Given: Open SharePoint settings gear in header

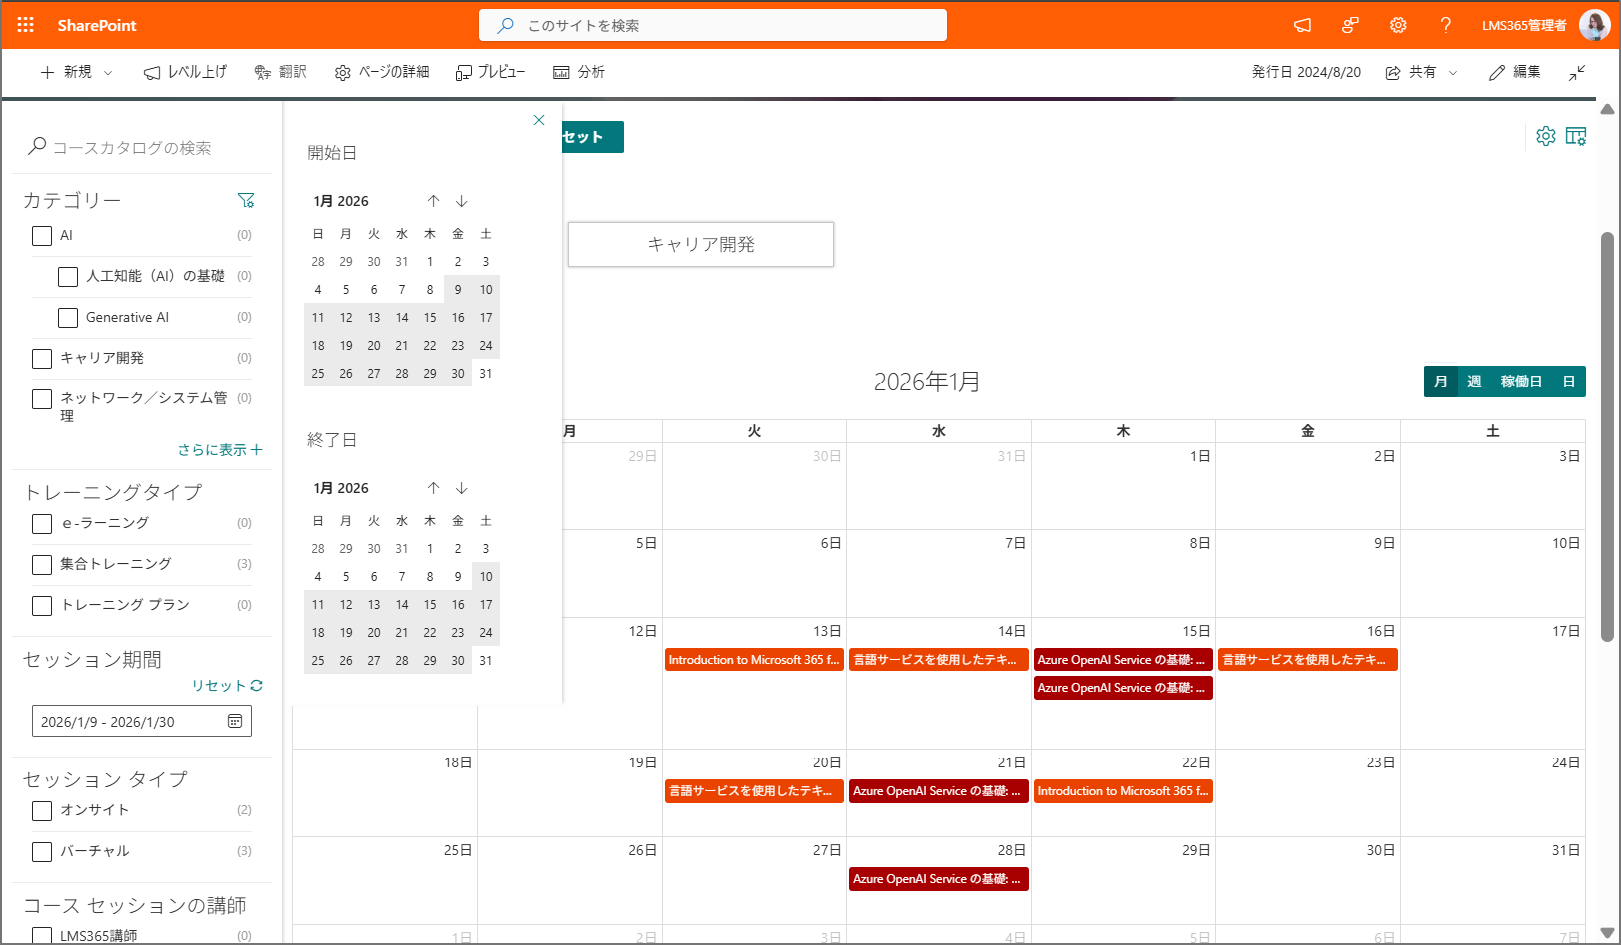Looking at the screenshot, I should pyautogui.click(x=1398, y=25).
